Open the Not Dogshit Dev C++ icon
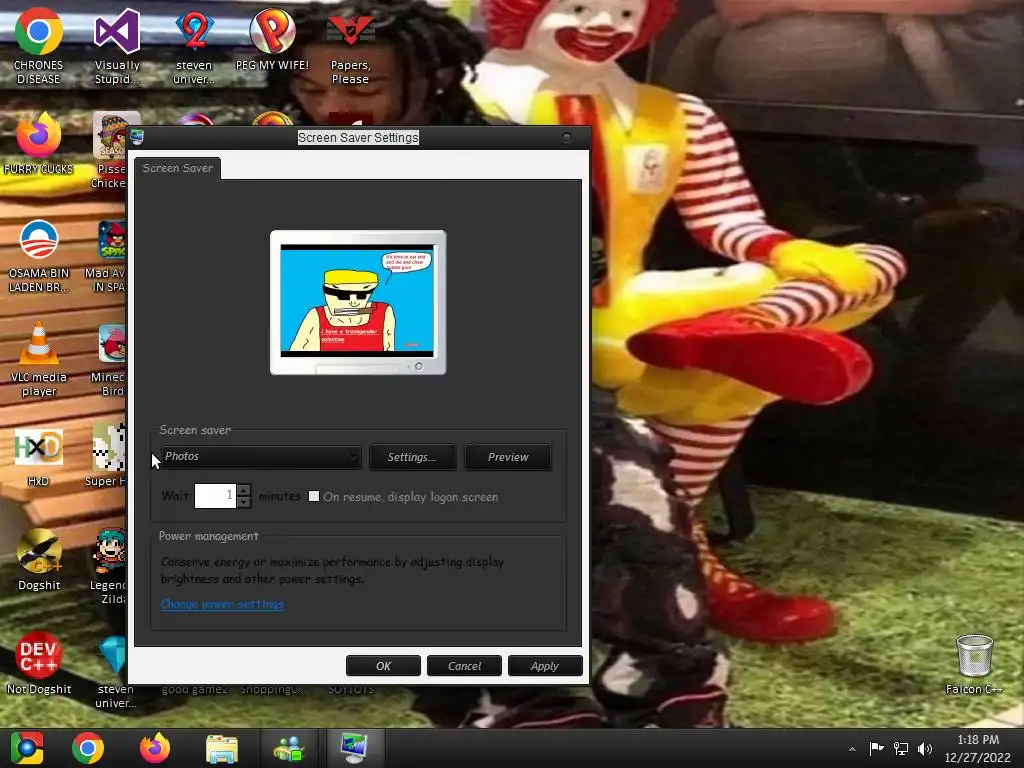Image resolution: width=1024 pixels, height=768 pixels. [39, 664]
